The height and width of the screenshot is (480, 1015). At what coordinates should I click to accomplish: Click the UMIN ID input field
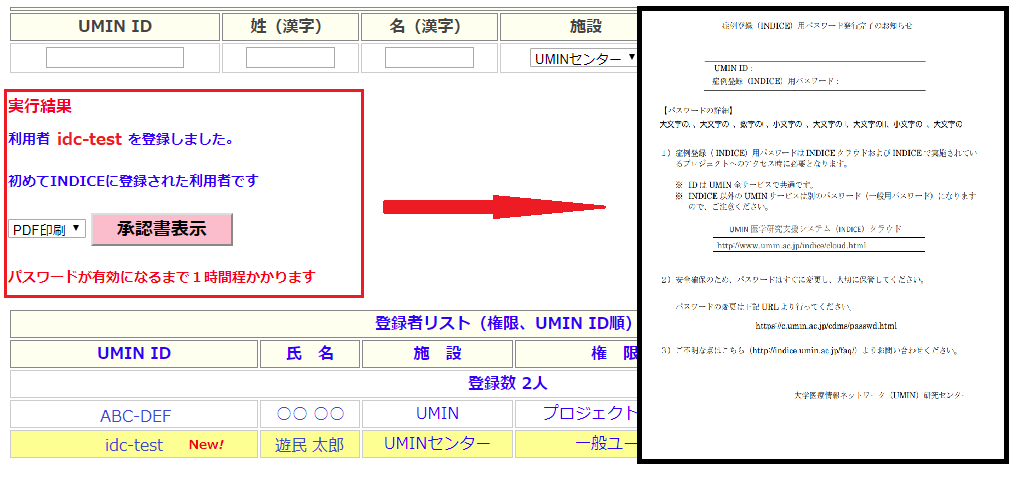point(115,58)
